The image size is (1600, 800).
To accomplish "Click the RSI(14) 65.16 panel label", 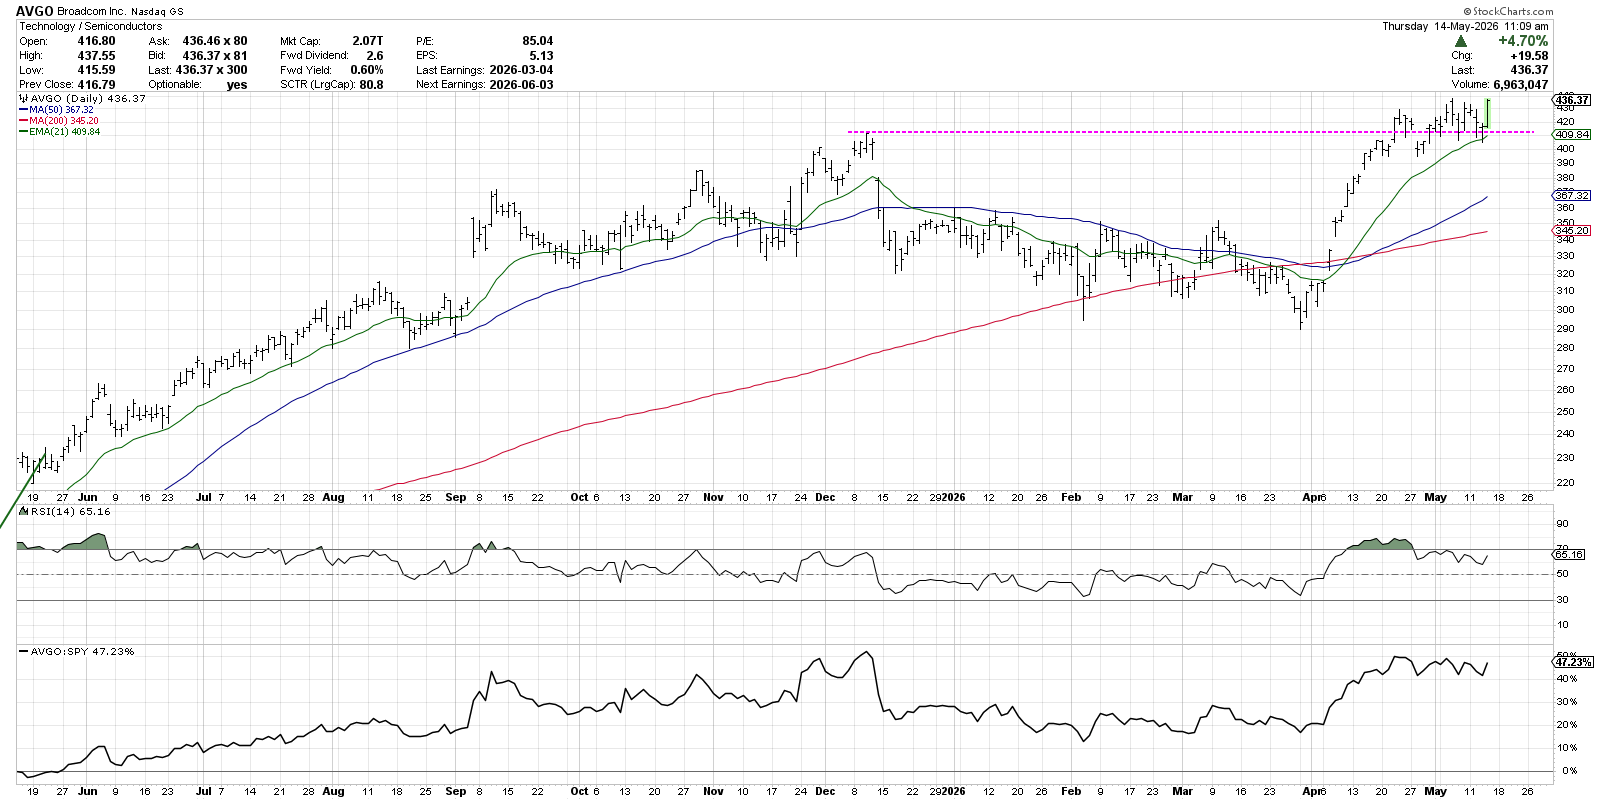I will coord(71,511).
